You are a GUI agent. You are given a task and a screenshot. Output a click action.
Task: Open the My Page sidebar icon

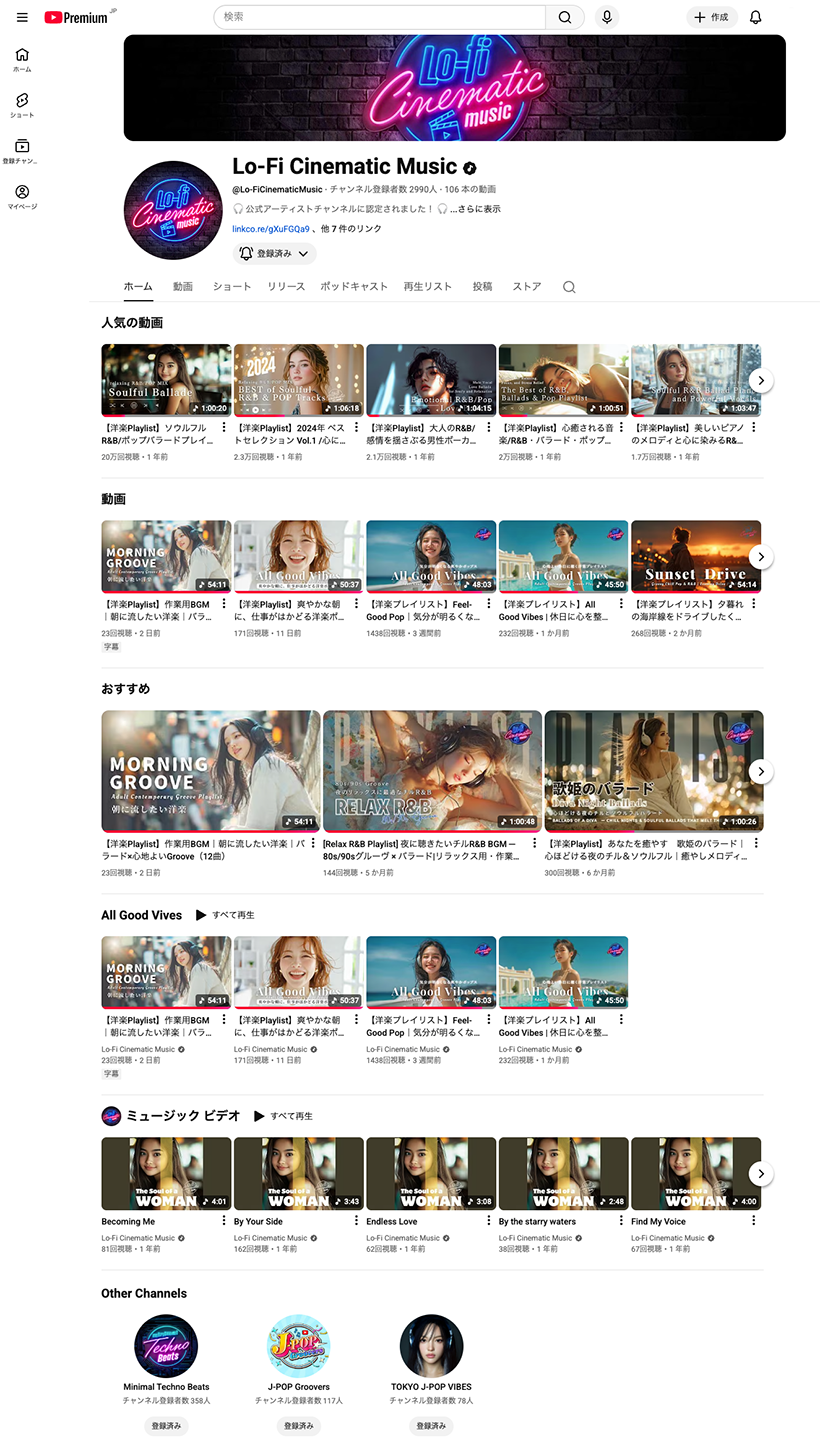click(22, 197)
